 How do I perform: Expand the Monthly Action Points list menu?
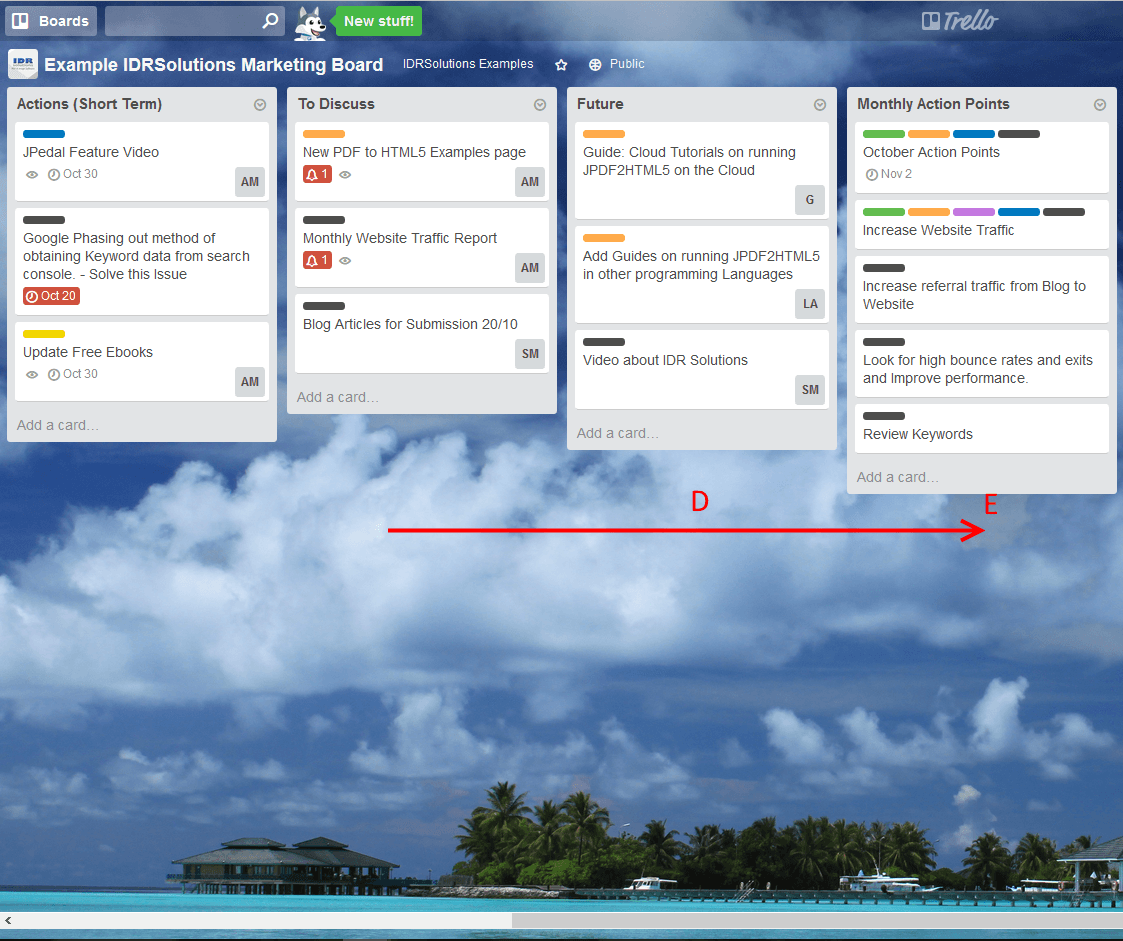1100,105
